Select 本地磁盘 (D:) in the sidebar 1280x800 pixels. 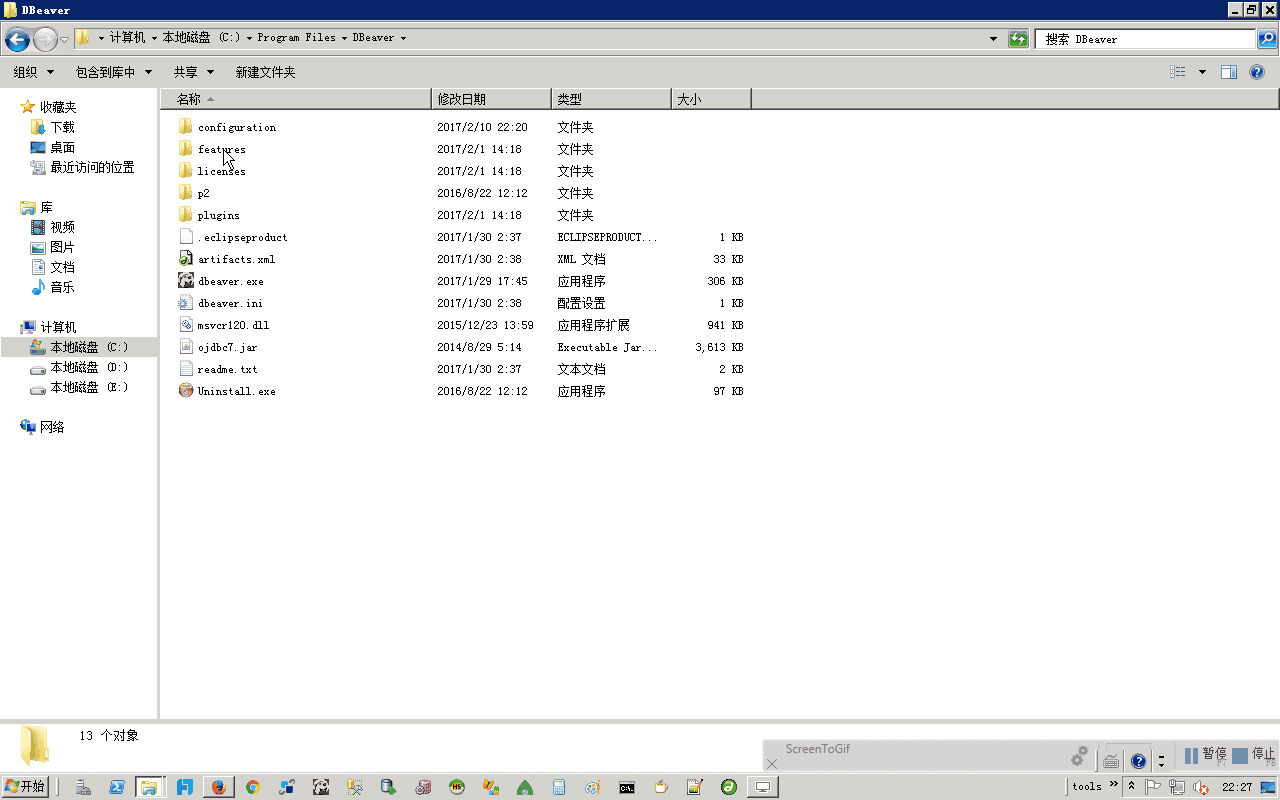pyautogui.click(x=89, y=367)
